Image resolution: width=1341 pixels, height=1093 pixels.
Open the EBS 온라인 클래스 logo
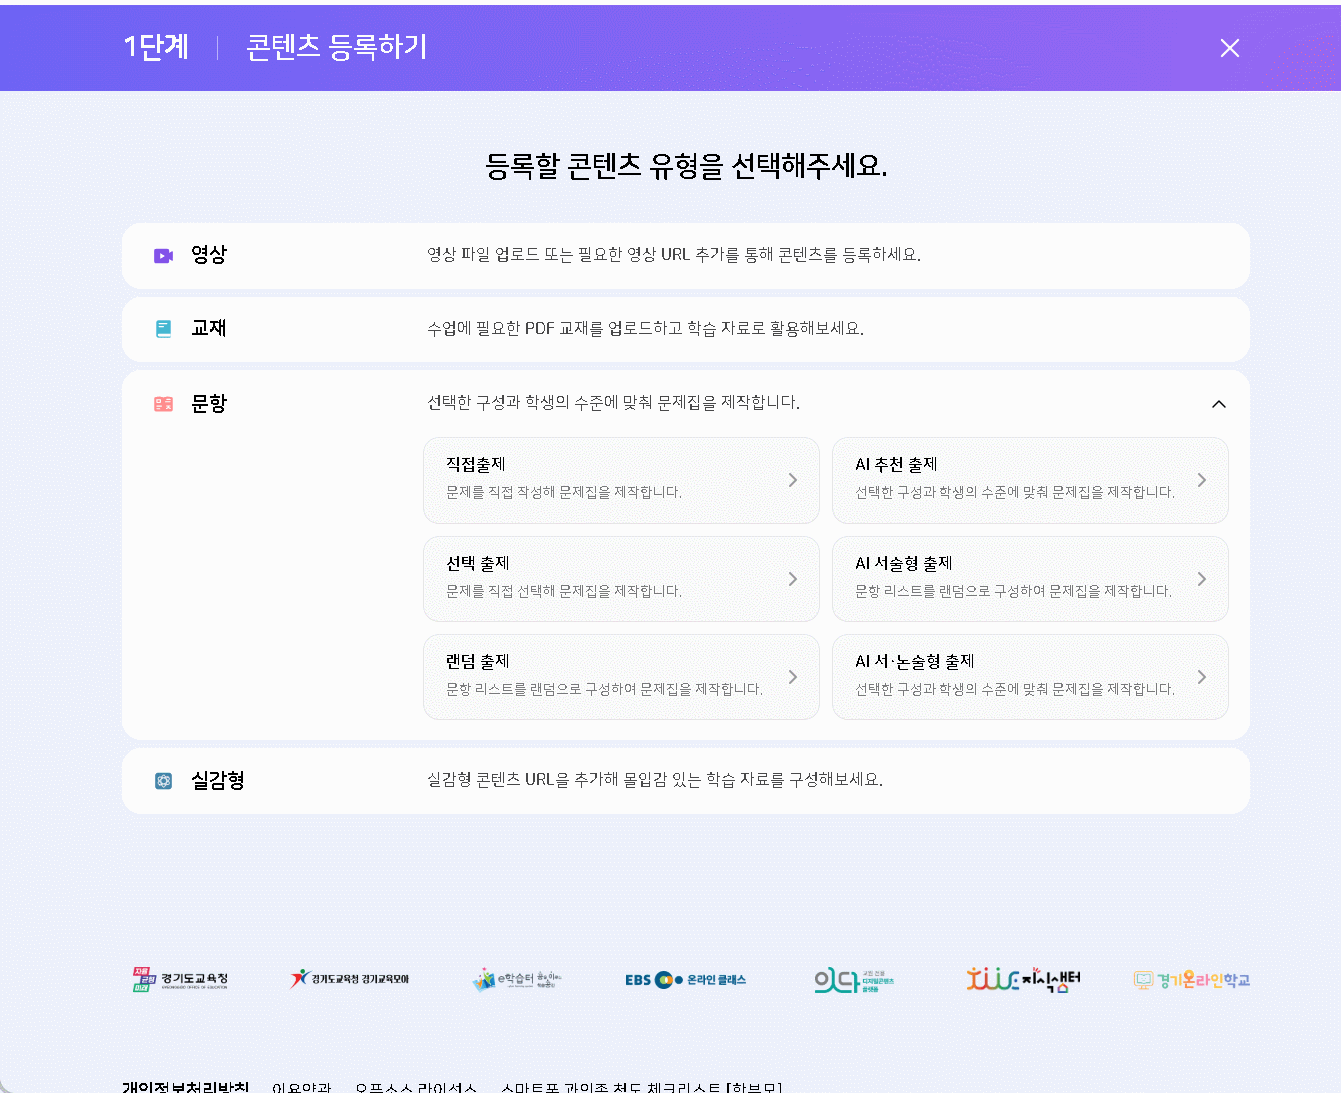[685, 980]
